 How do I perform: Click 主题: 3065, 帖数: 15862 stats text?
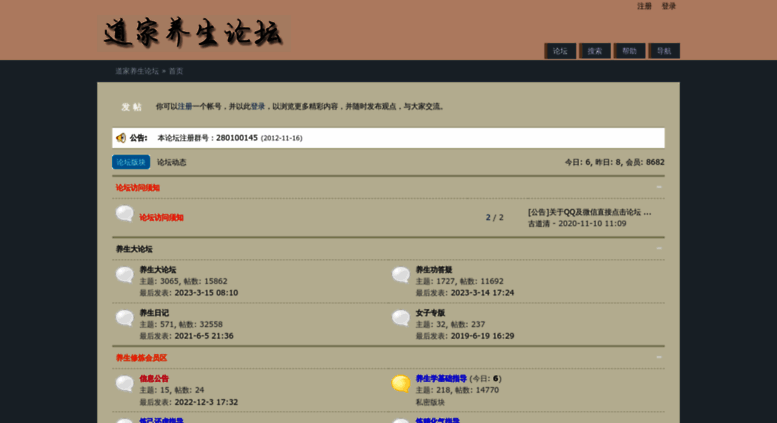pyautogui.click(x=183, y=281)
